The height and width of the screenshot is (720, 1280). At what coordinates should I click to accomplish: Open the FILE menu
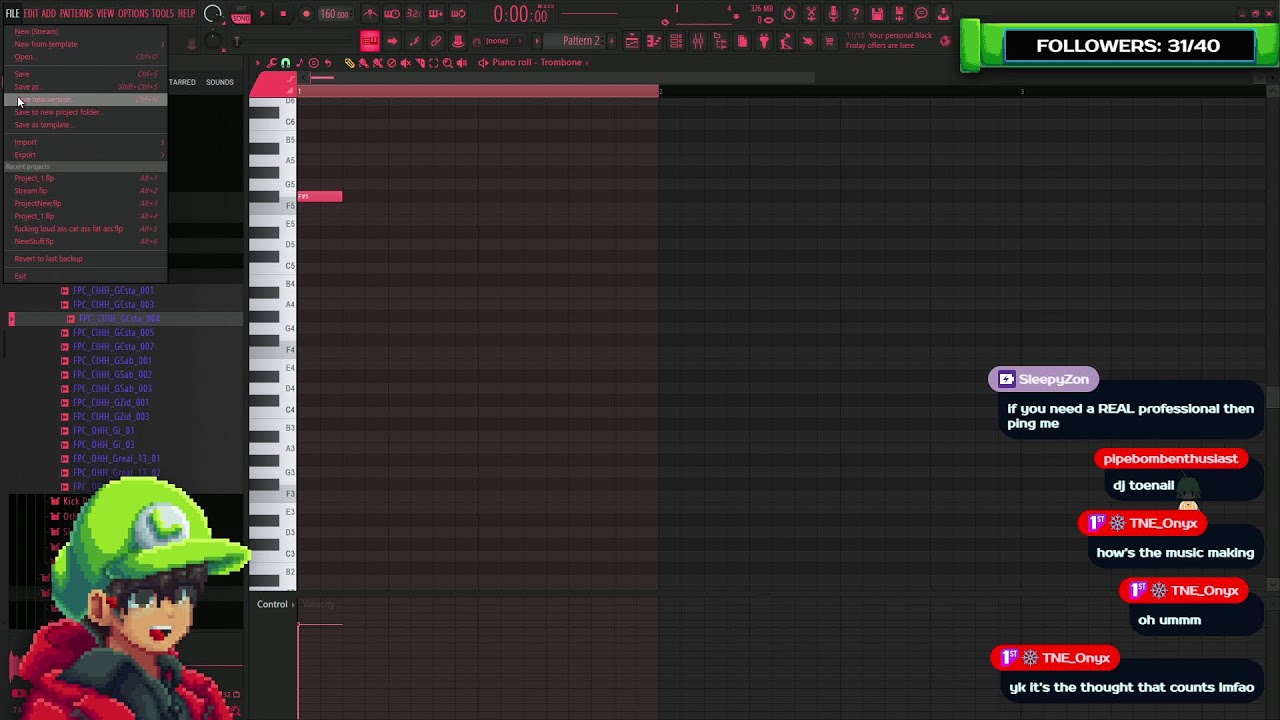click(12, 13)
